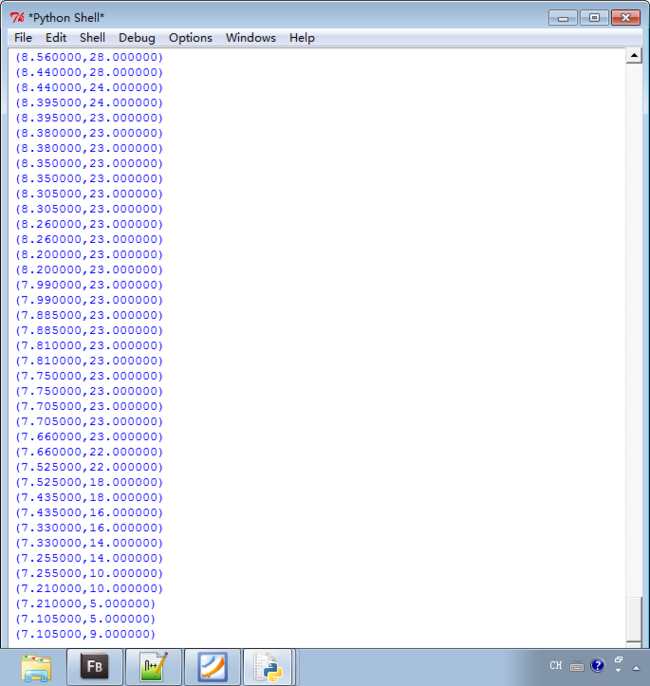Click the scrollbar up arrow
Screen dimensions: 650x686
point(634,56)
